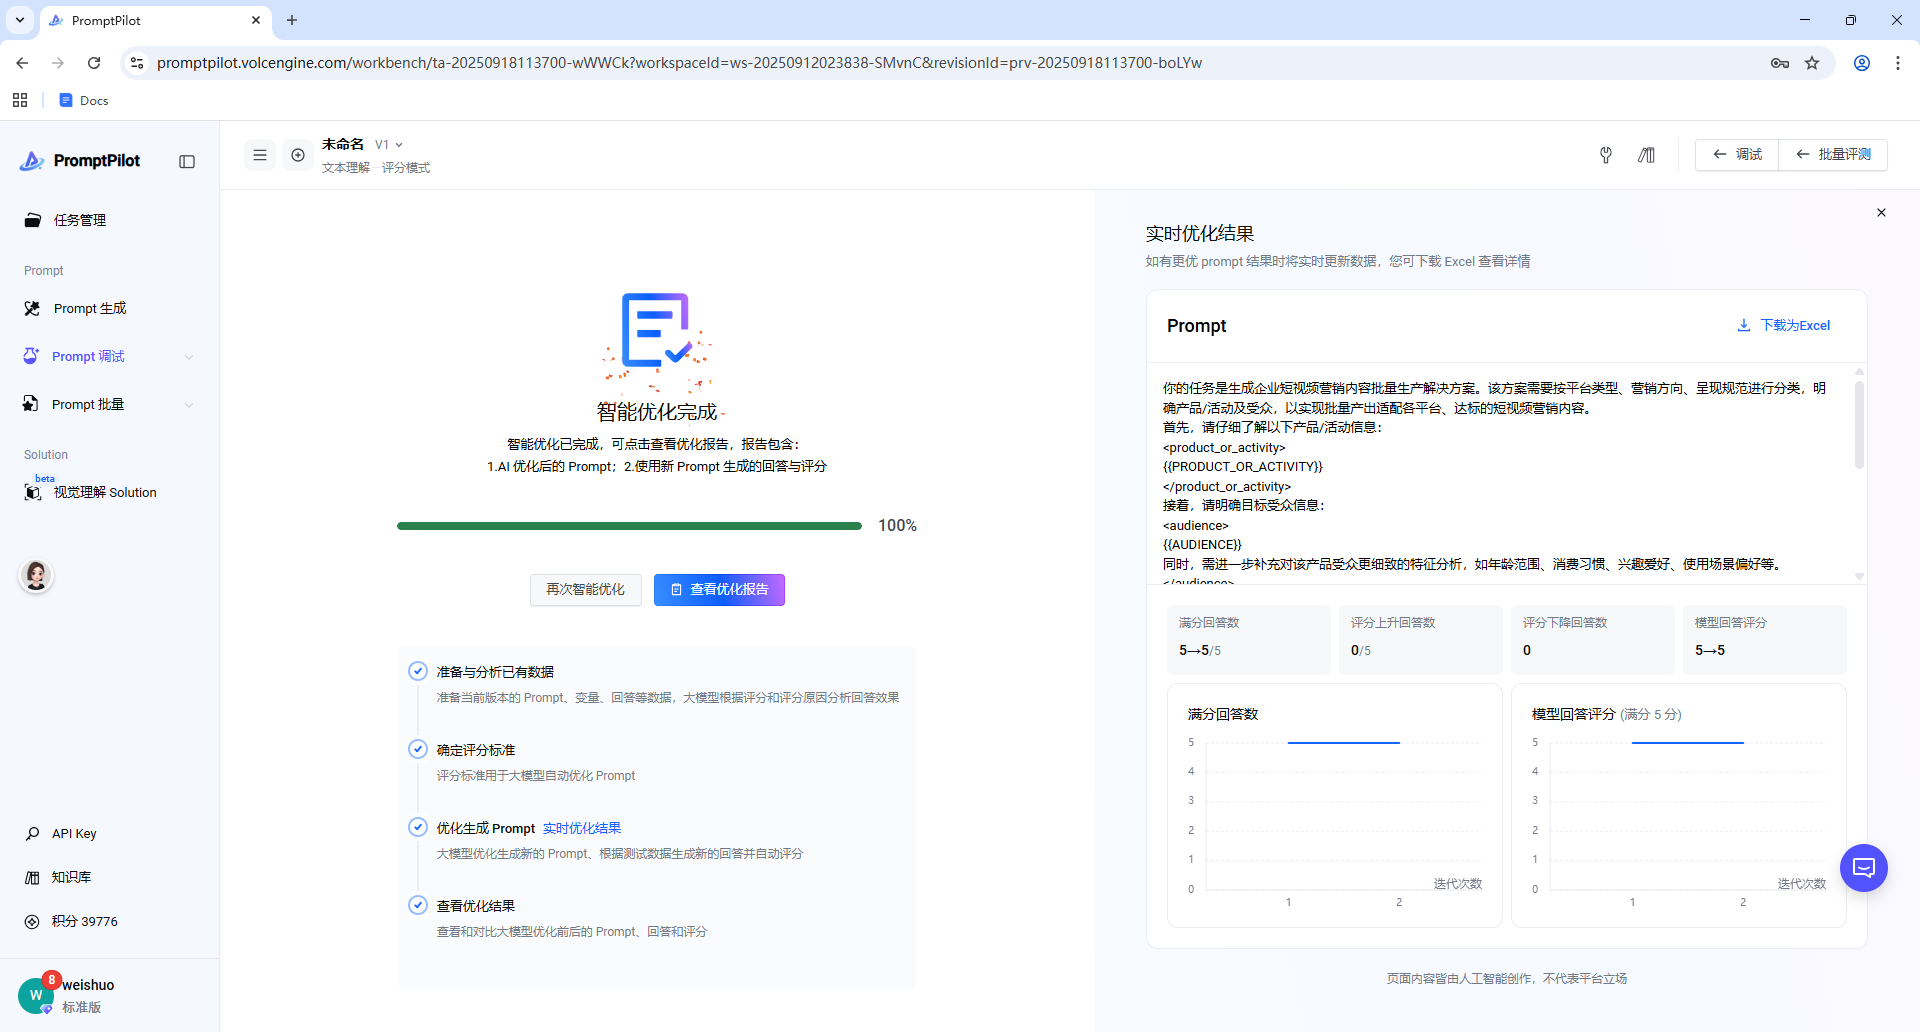This screenshot has width=1920, height=1032.
Task: Open the 实时优化结果 link
Action: (x=582, y=828)
